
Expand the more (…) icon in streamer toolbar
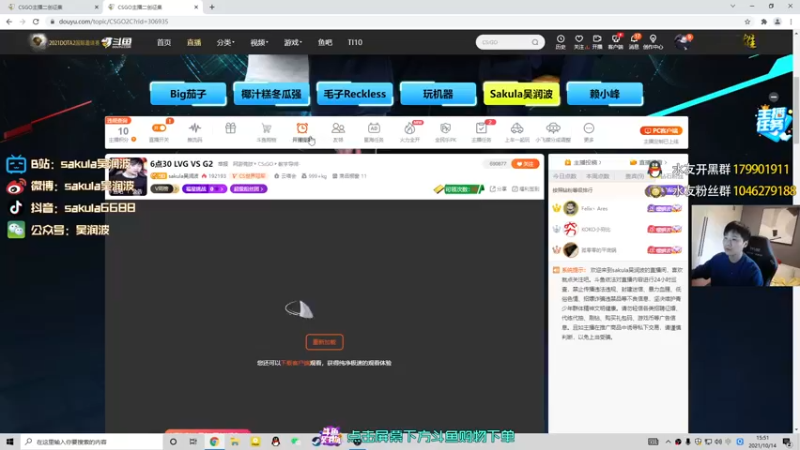point(589,128)
